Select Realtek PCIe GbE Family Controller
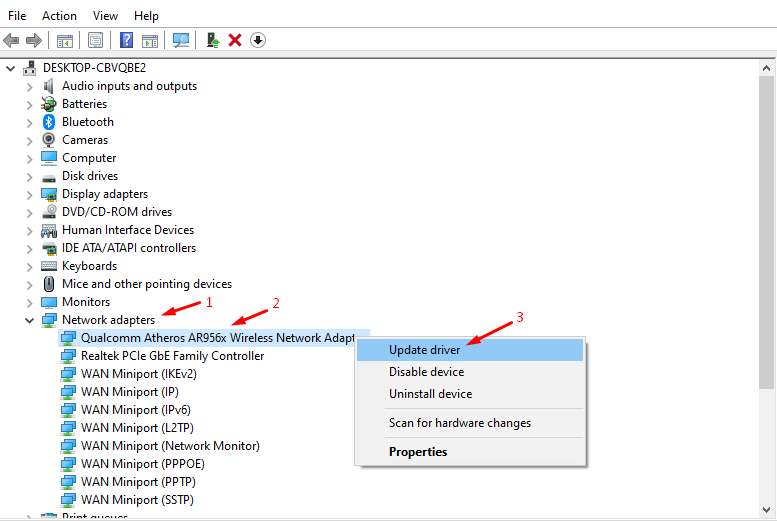The image size is (777, 521). click(172, 356)
